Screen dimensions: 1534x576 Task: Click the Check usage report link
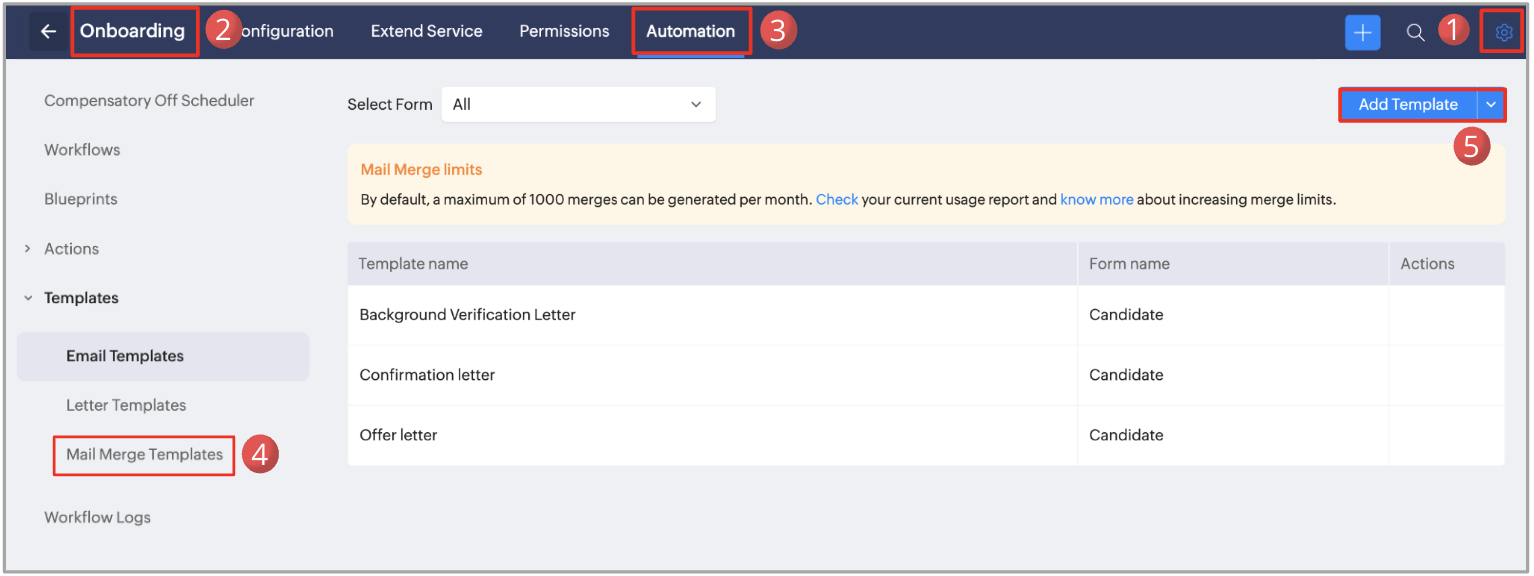tap(837, 199)
